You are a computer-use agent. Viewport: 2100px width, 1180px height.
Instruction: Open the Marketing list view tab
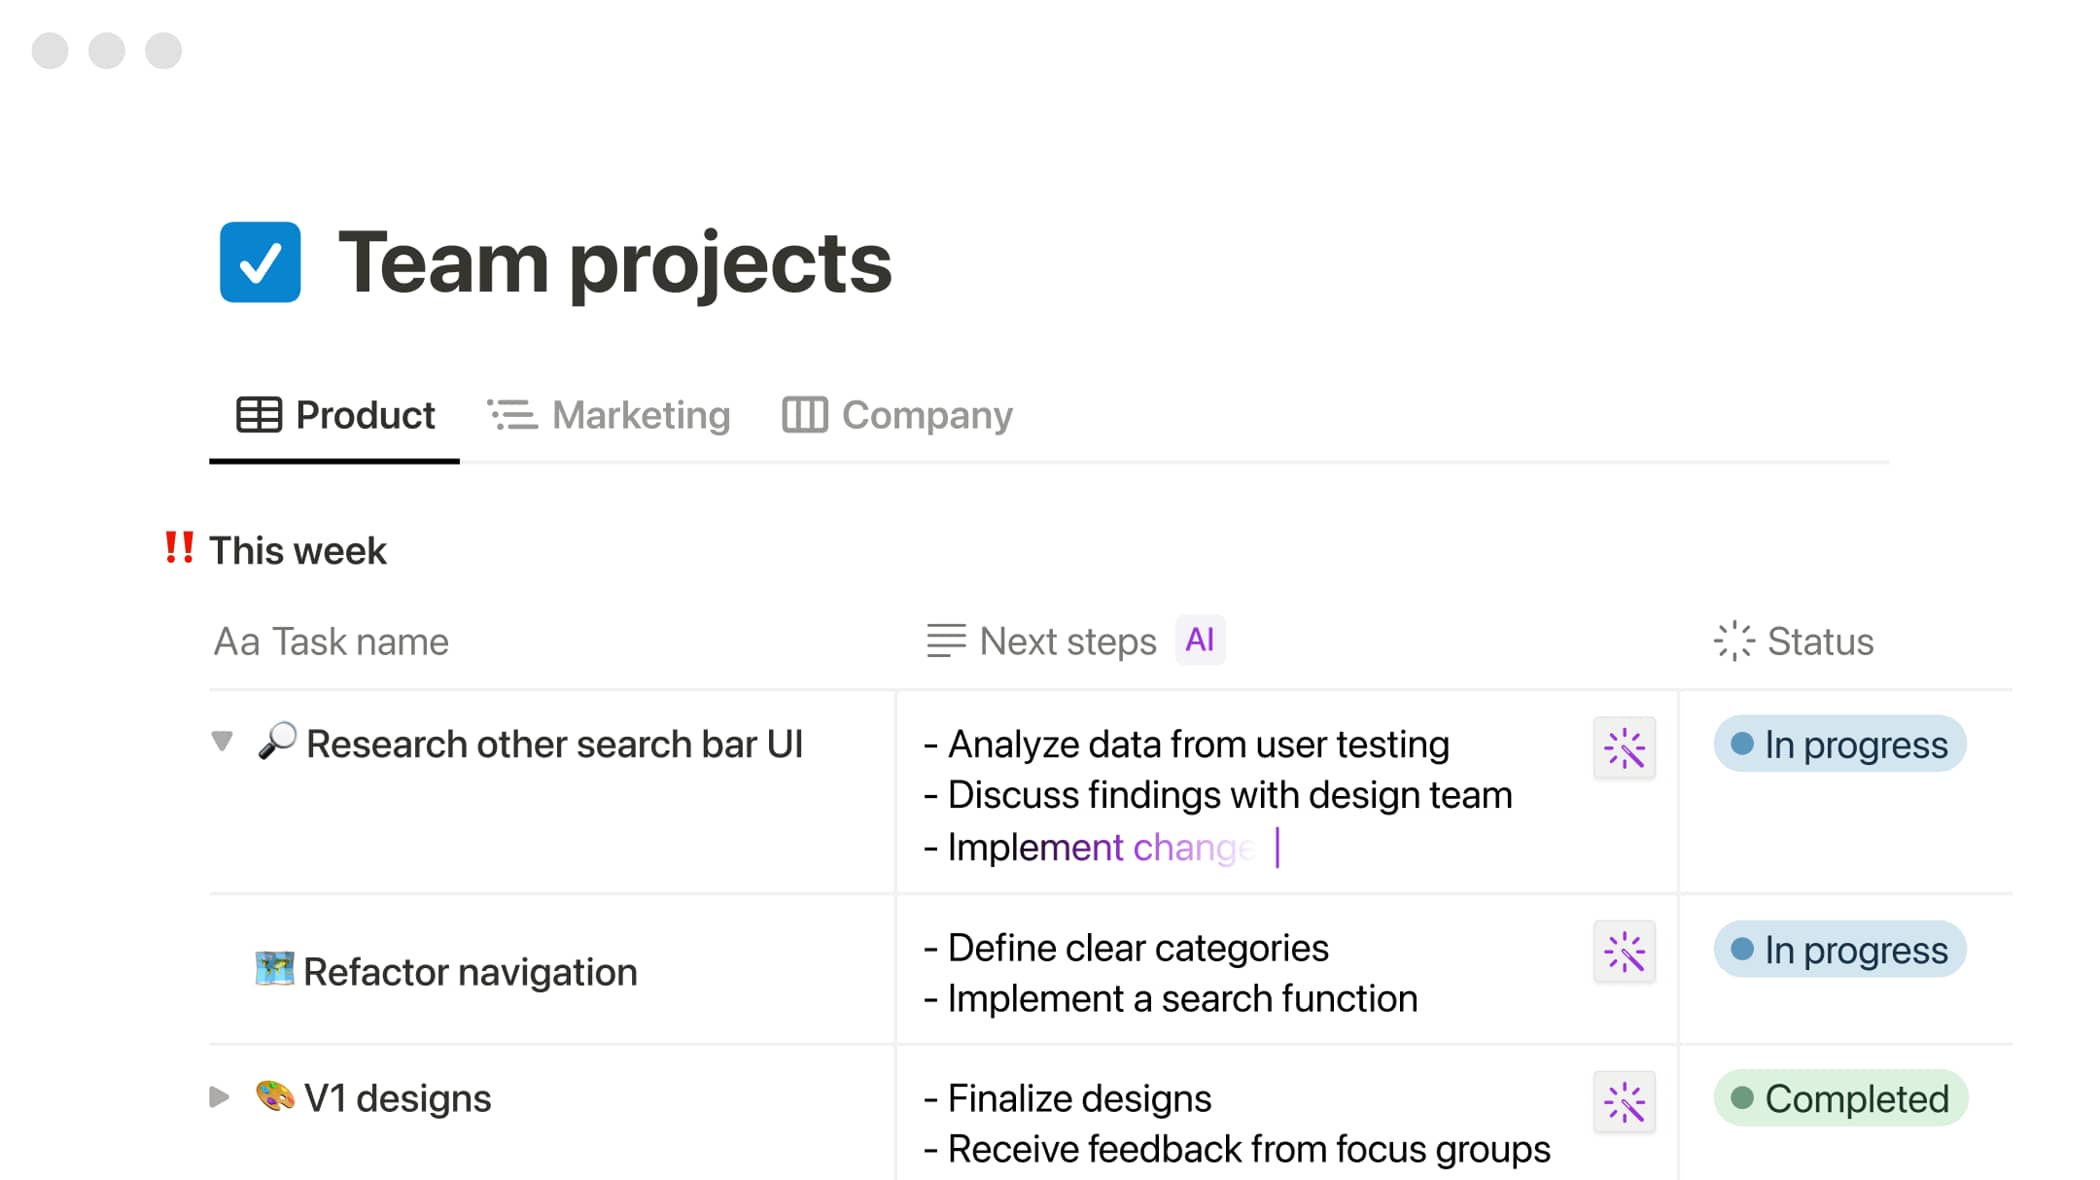coord(609,415)
